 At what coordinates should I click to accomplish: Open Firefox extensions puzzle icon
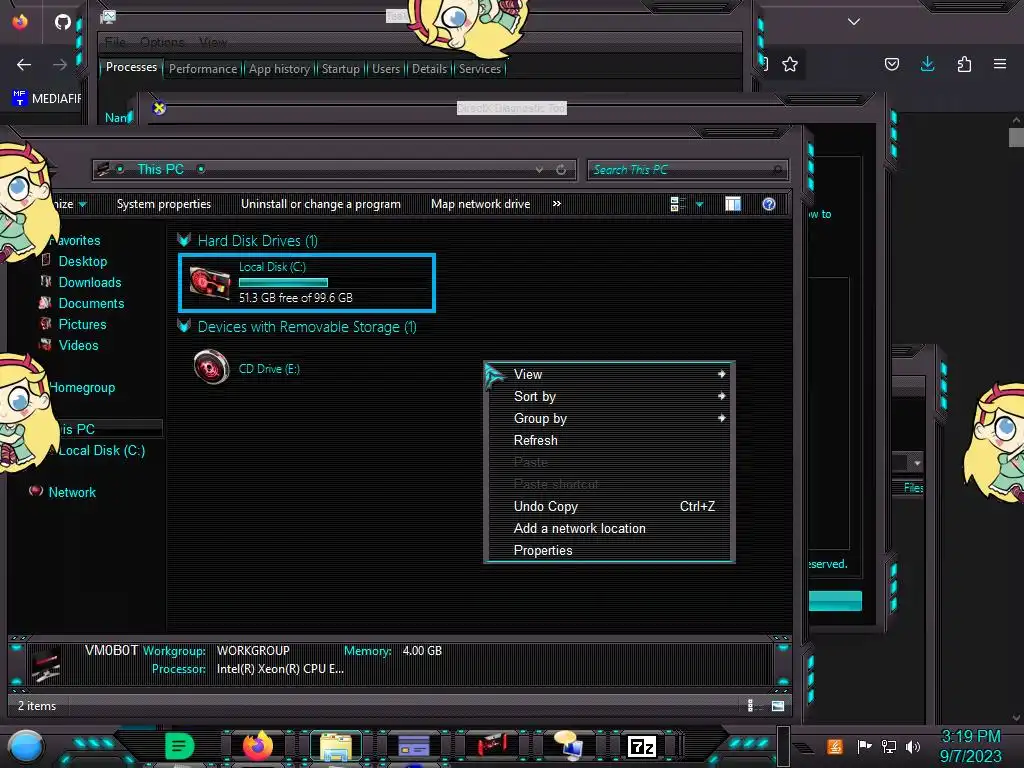(964, 64)
